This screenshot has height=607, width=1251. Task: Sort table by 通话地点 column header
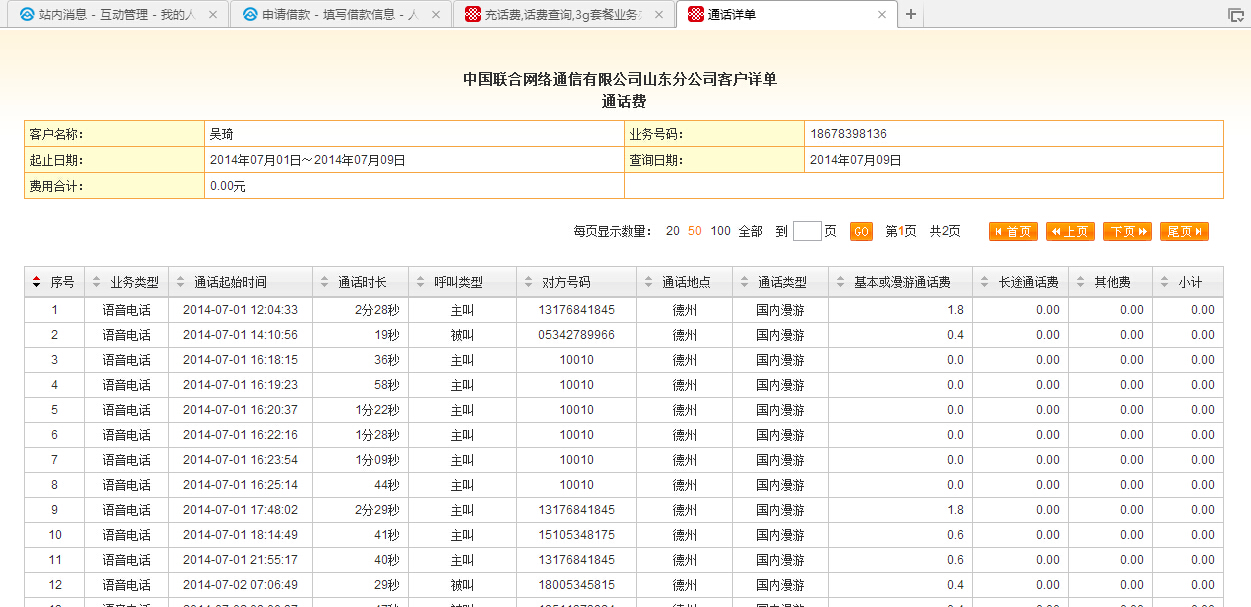coord(685,283)
